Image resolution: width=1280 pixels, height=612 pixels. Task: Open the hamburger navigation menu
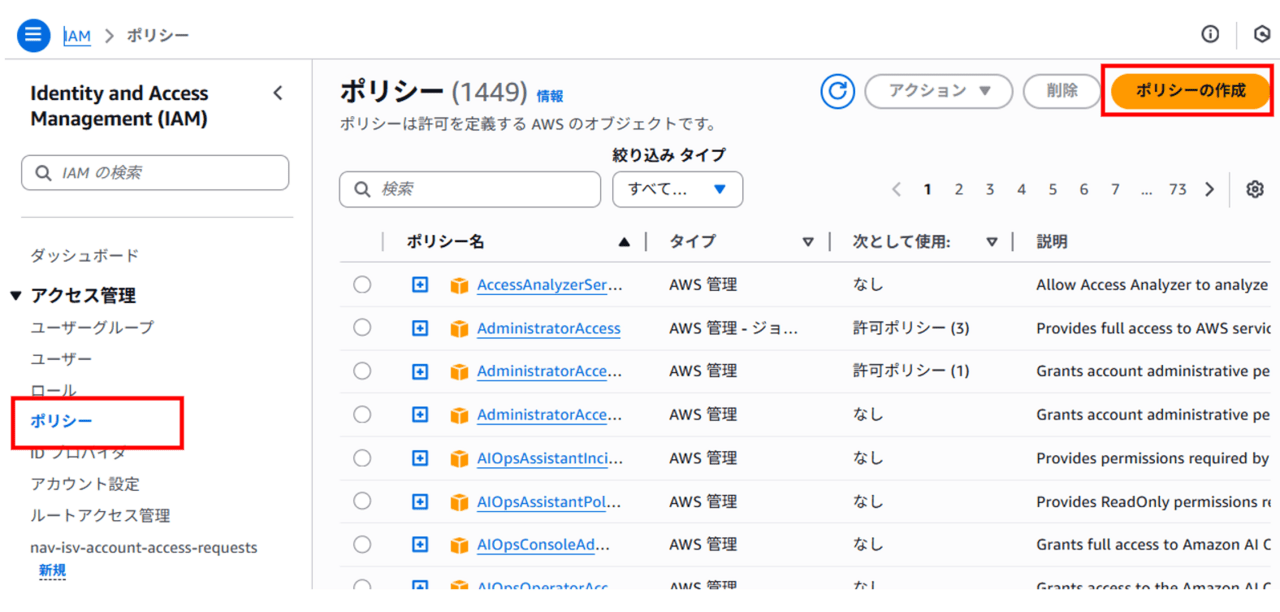tap(33, 35)
